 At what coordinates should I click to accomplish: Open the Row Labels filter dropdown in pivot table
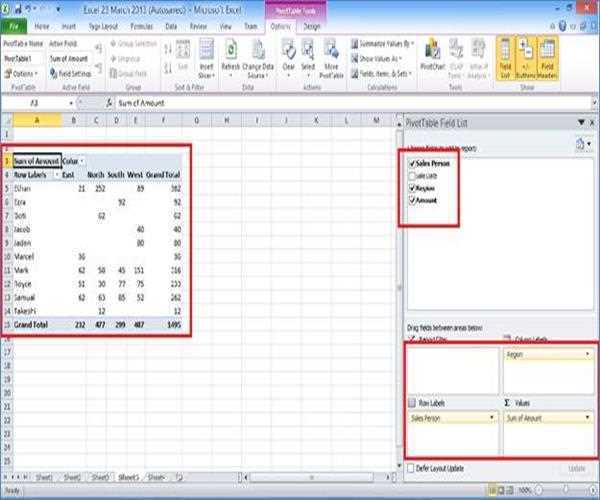[55, 173]
